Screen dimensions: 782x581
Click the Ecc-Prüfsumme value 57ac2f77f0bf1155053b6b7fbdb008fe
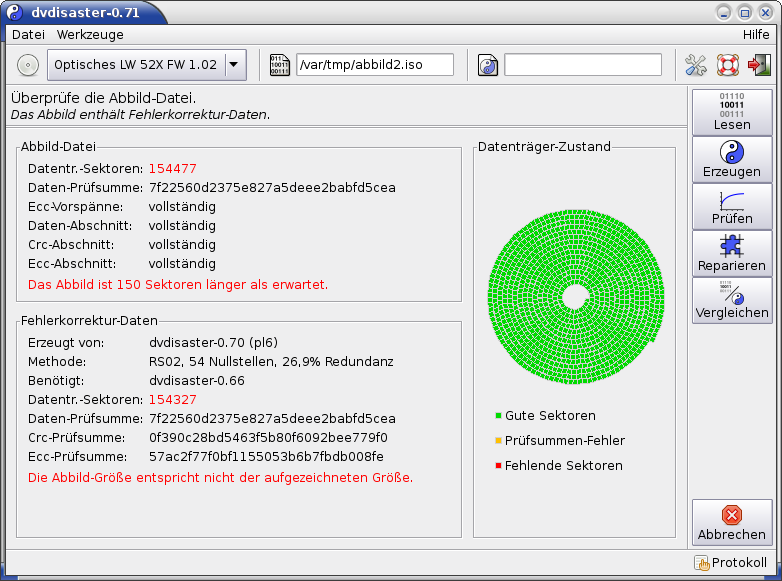(x=266, y=456)
